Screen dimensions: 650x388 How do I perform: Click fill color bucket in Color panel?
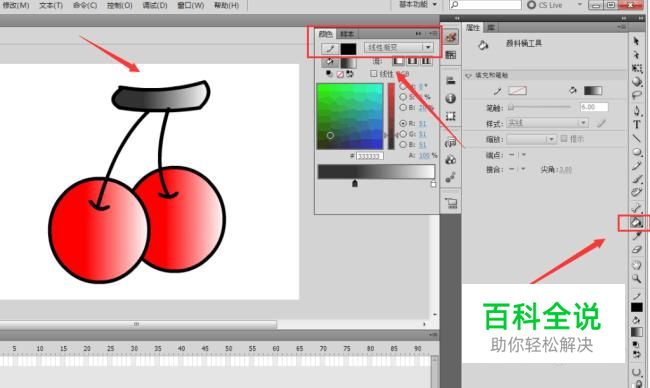pos(330,63)
